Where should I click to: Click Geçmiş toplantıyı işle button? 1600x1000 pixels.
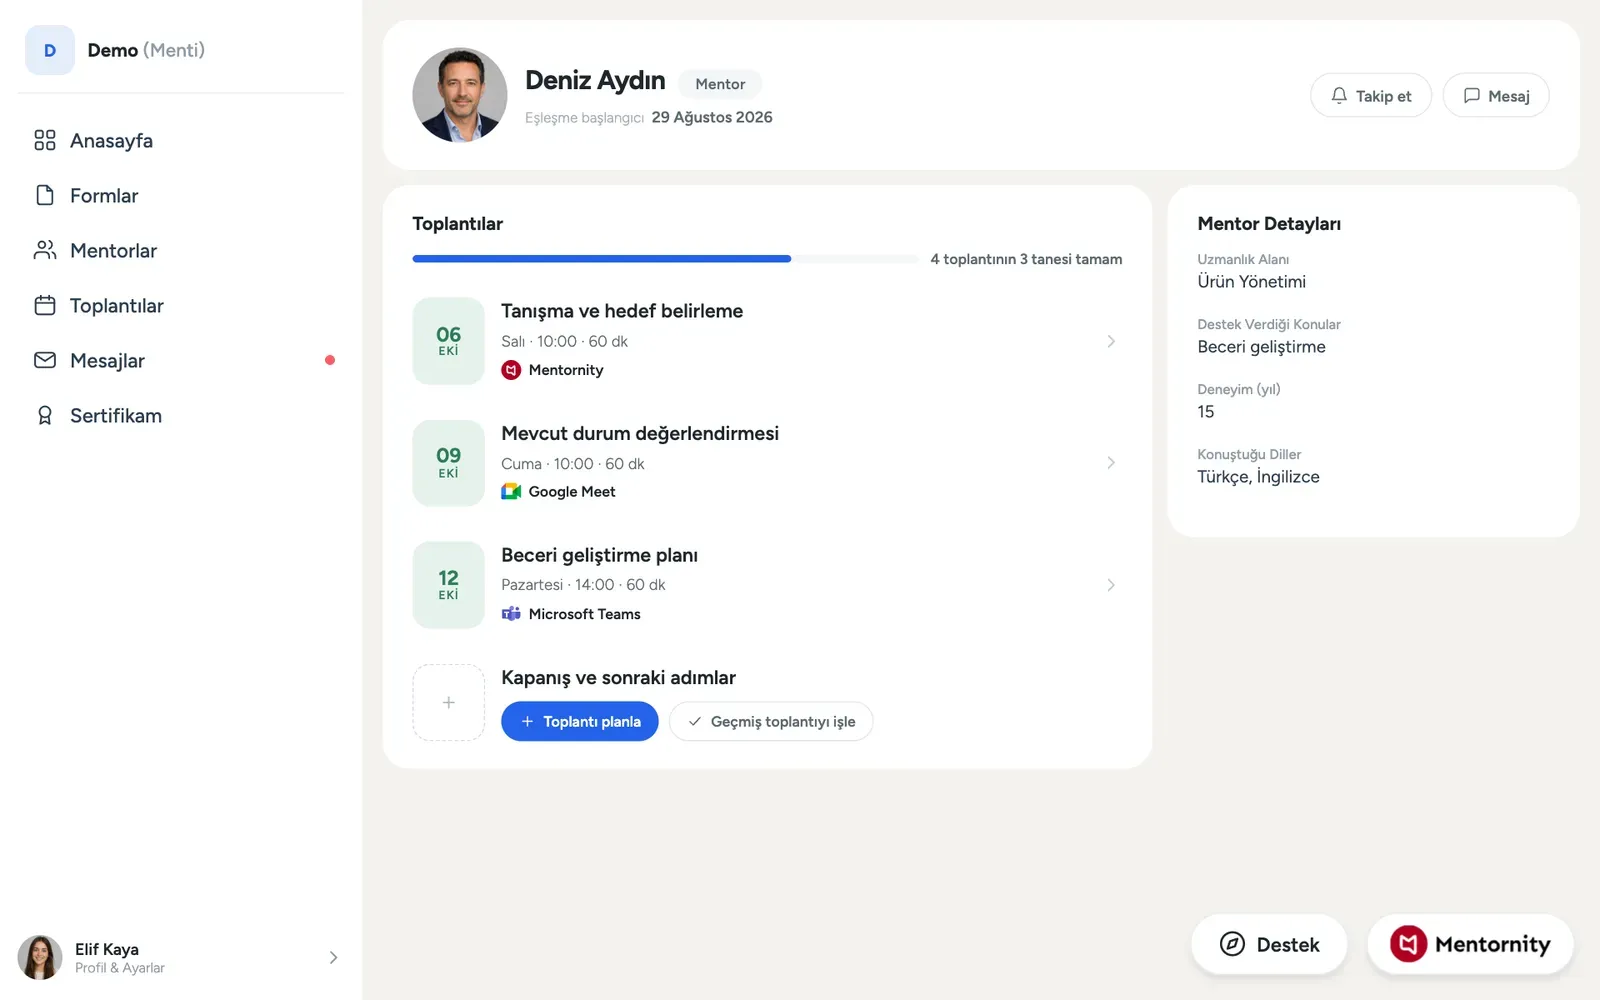click(771, 721)
